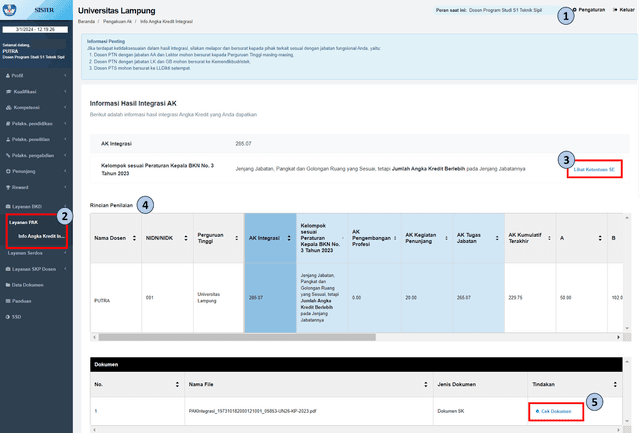Sort documents by Tindakan column
Screen dimensions: 640x433
615,384
